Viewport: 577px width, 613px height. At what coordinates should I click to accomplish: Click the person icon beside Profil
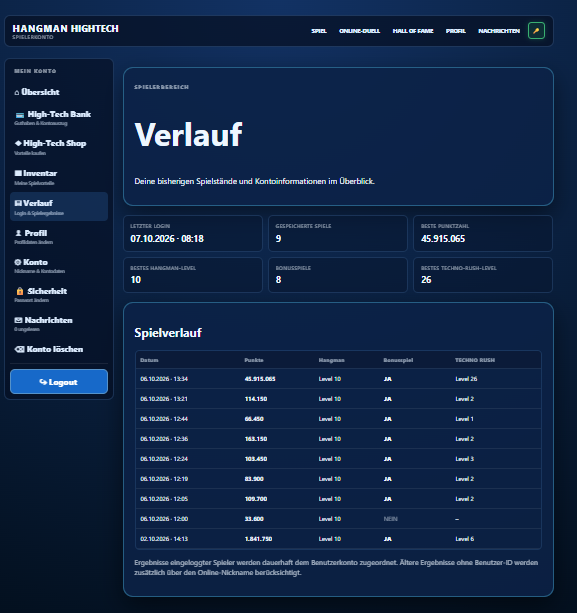pyautogui.click(x=18, y=233)
